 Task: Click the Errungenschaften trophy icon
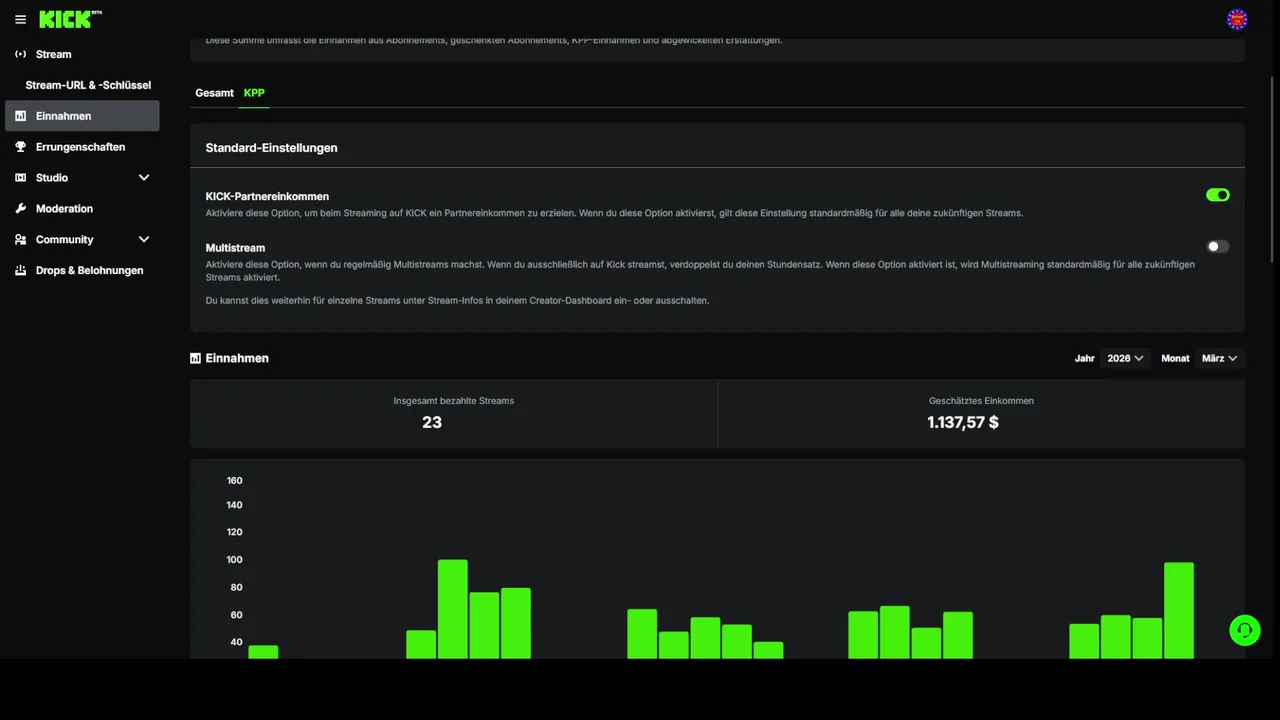click(21, 147)
